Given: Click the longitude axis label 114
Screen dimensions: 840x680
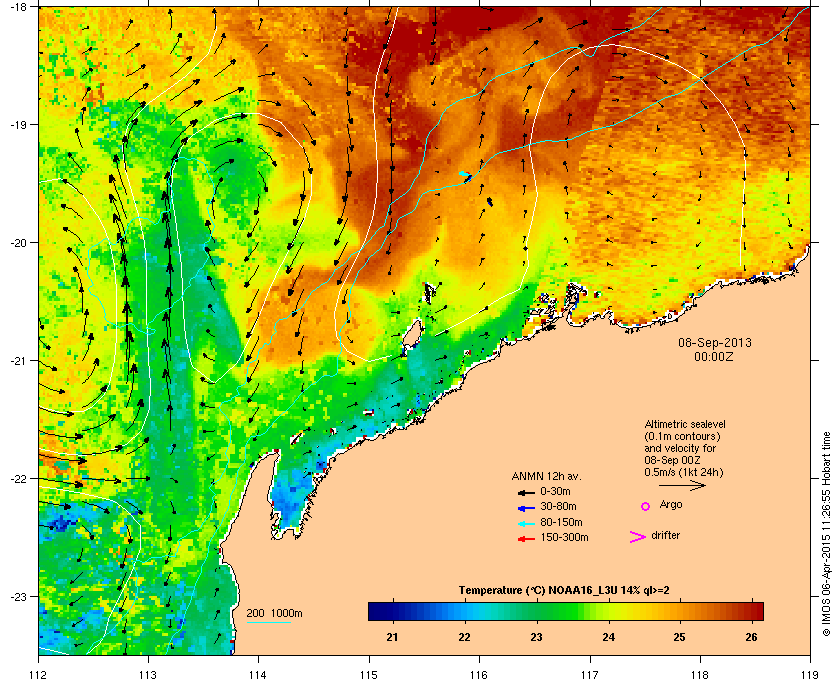Looking at the screenshot, I should (x=258, y=674).
